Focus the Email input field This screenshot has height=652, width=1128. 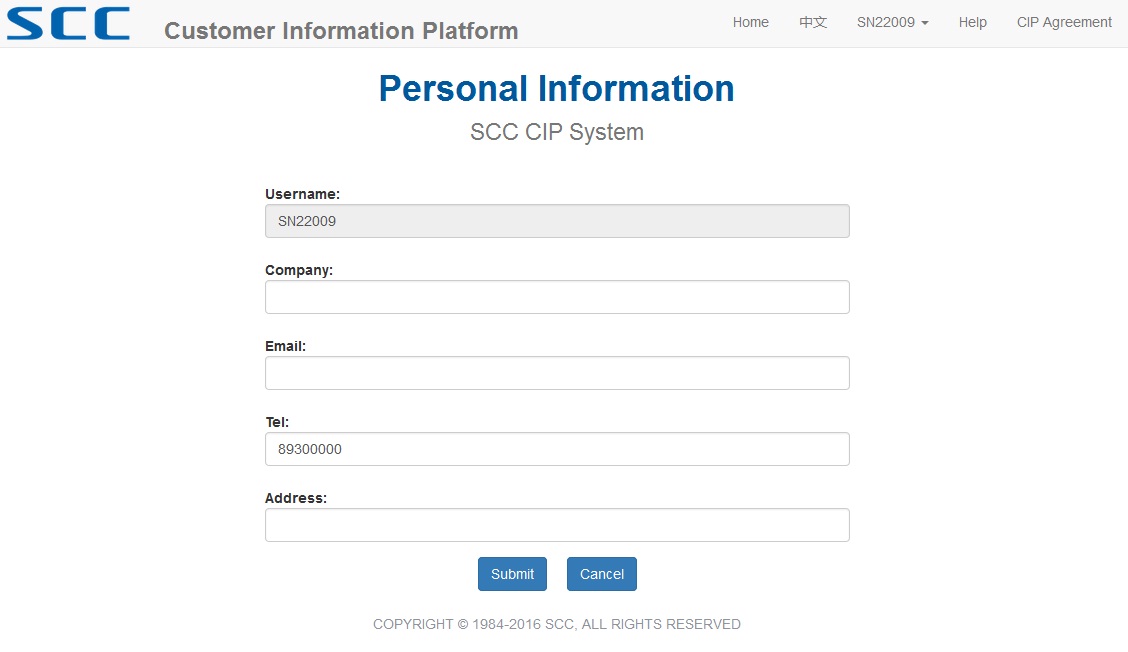(x=557, y=373)
